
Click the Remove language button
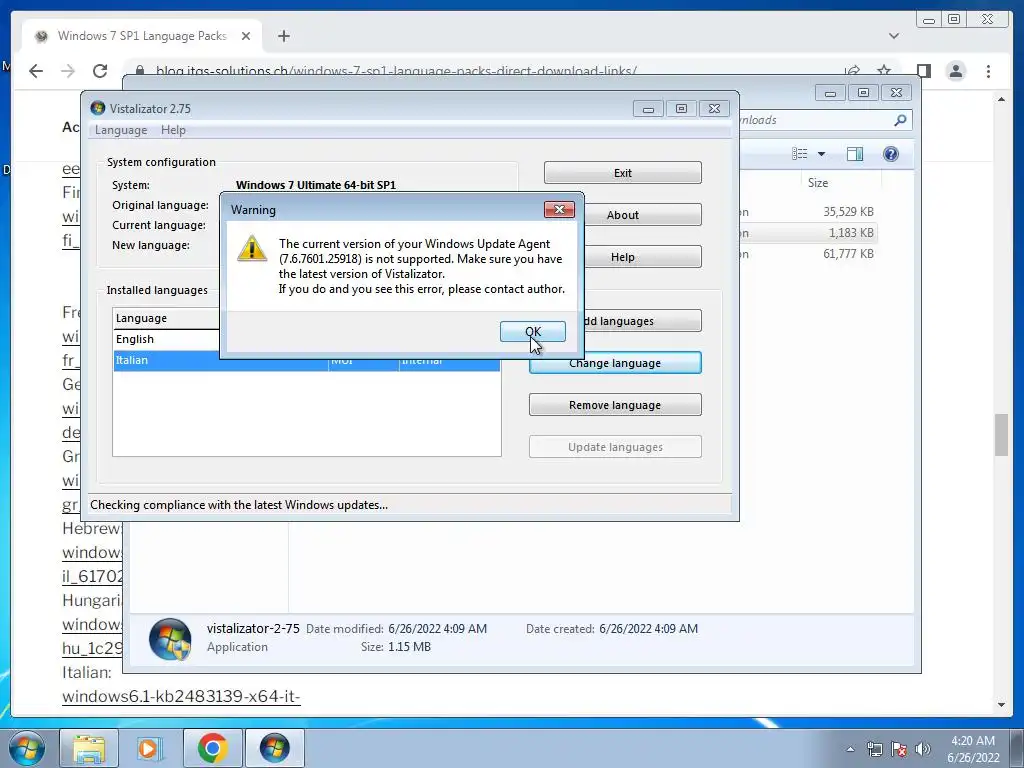pyautogui.click(x=615, y=405)
